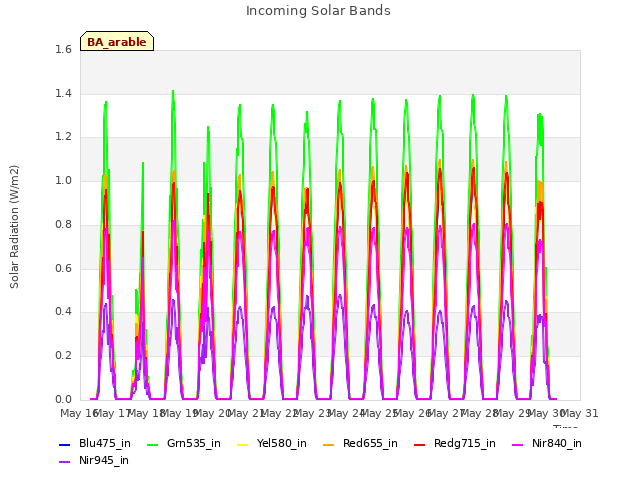This screenshot has width=640, height=480.
Task: Click the blue Blu475_in legend swatch
Action: tap(64, 444)
